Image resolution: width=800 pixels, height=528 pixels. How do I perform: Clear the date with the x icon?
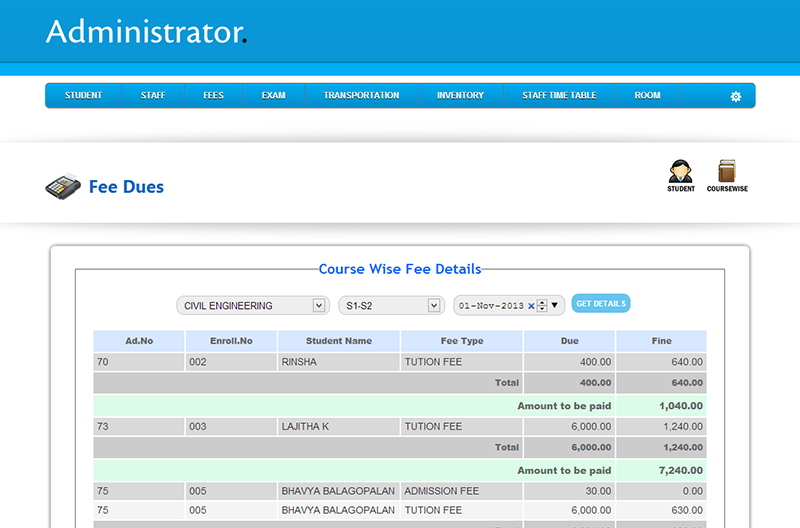coord(531,306)
